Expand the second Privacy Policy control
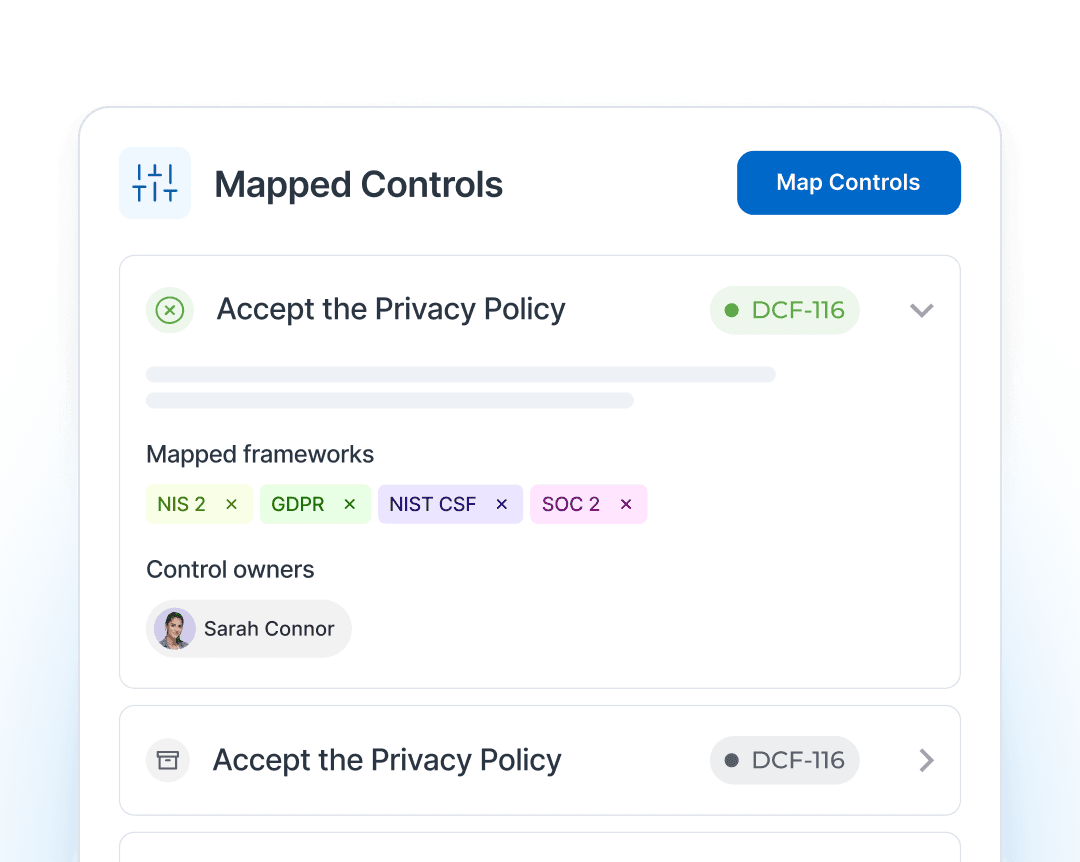 (926, 760)
